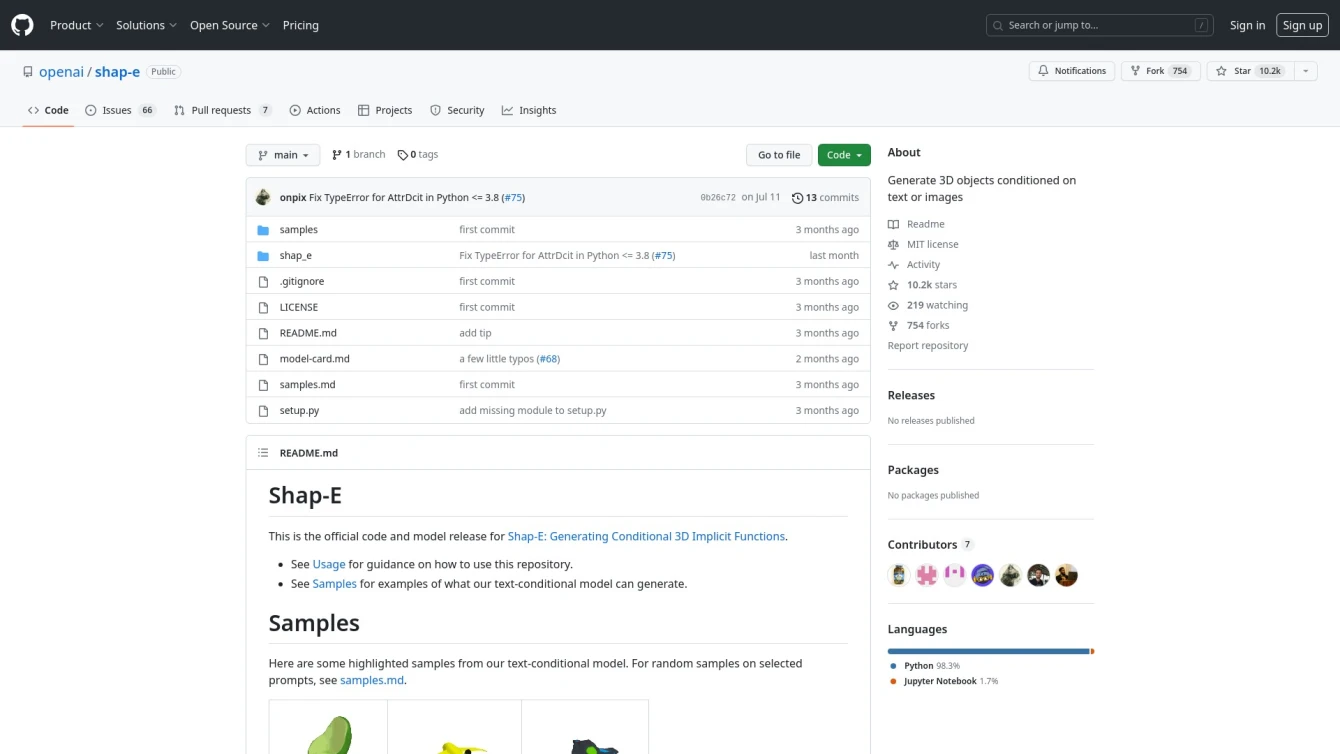
Task: View the 13 commits history
Action: tap(825, 198)
